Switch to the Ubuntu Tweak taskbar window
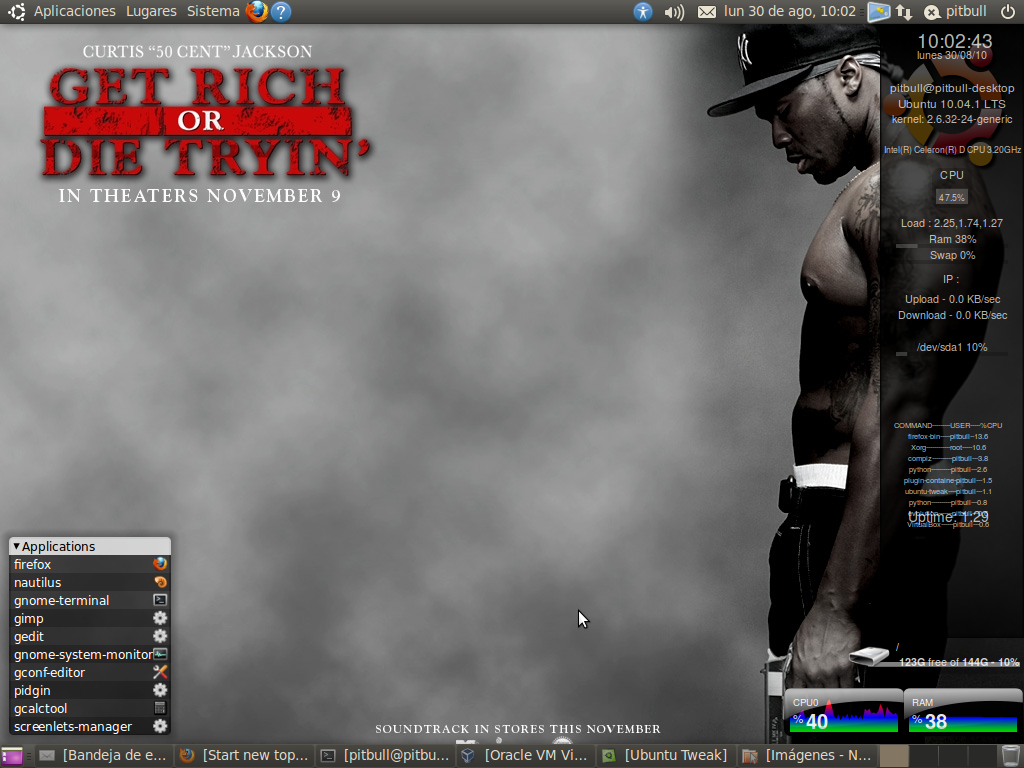The width and height of the screenshot is (1024, 768). pyautogui.click(x=665, y=756)
